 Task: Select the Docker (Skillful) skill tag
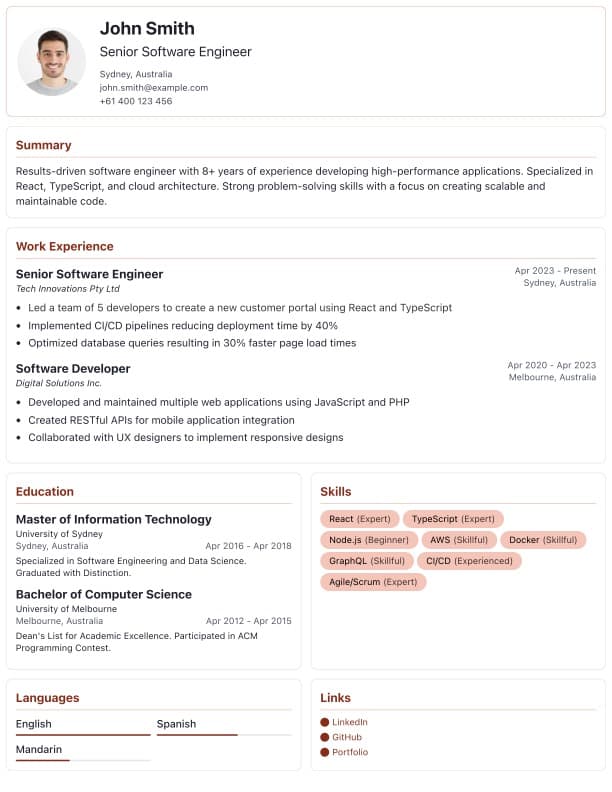(543, 540)
